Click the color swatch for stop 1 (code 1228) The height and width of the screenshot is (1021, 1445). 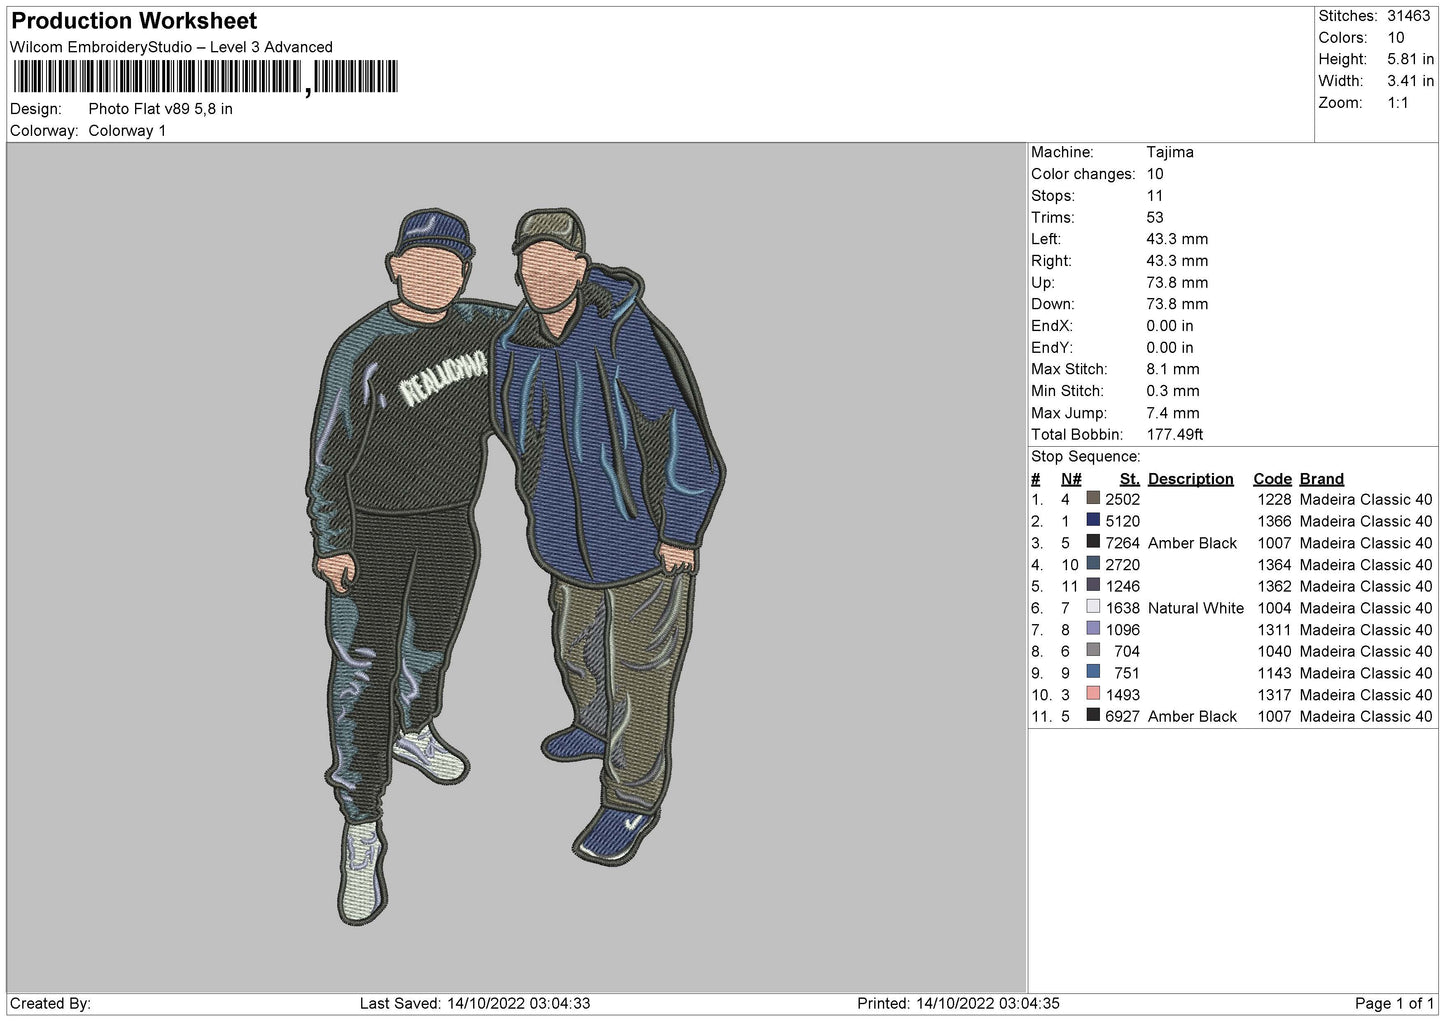click(x=1093, y=499)
